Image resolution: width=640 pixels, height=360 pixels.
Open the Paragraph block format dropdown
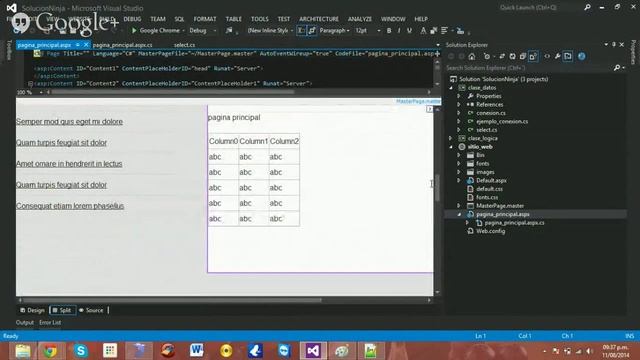334,31
